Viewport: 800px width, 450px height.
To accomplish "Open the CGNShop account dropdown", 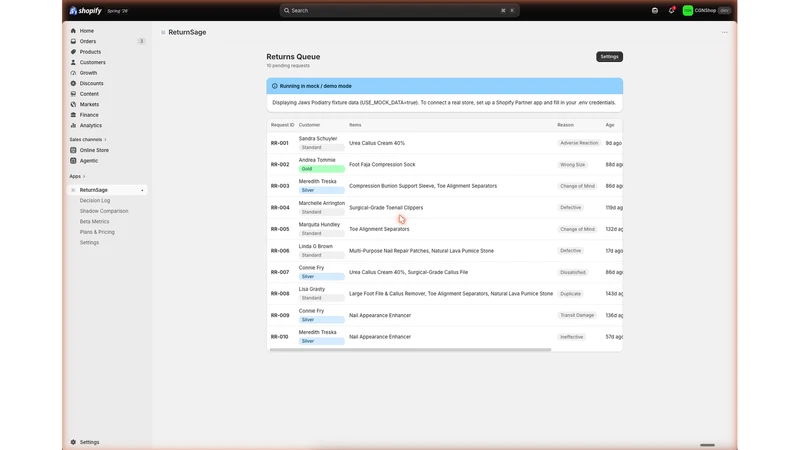I will click(707, 10).
